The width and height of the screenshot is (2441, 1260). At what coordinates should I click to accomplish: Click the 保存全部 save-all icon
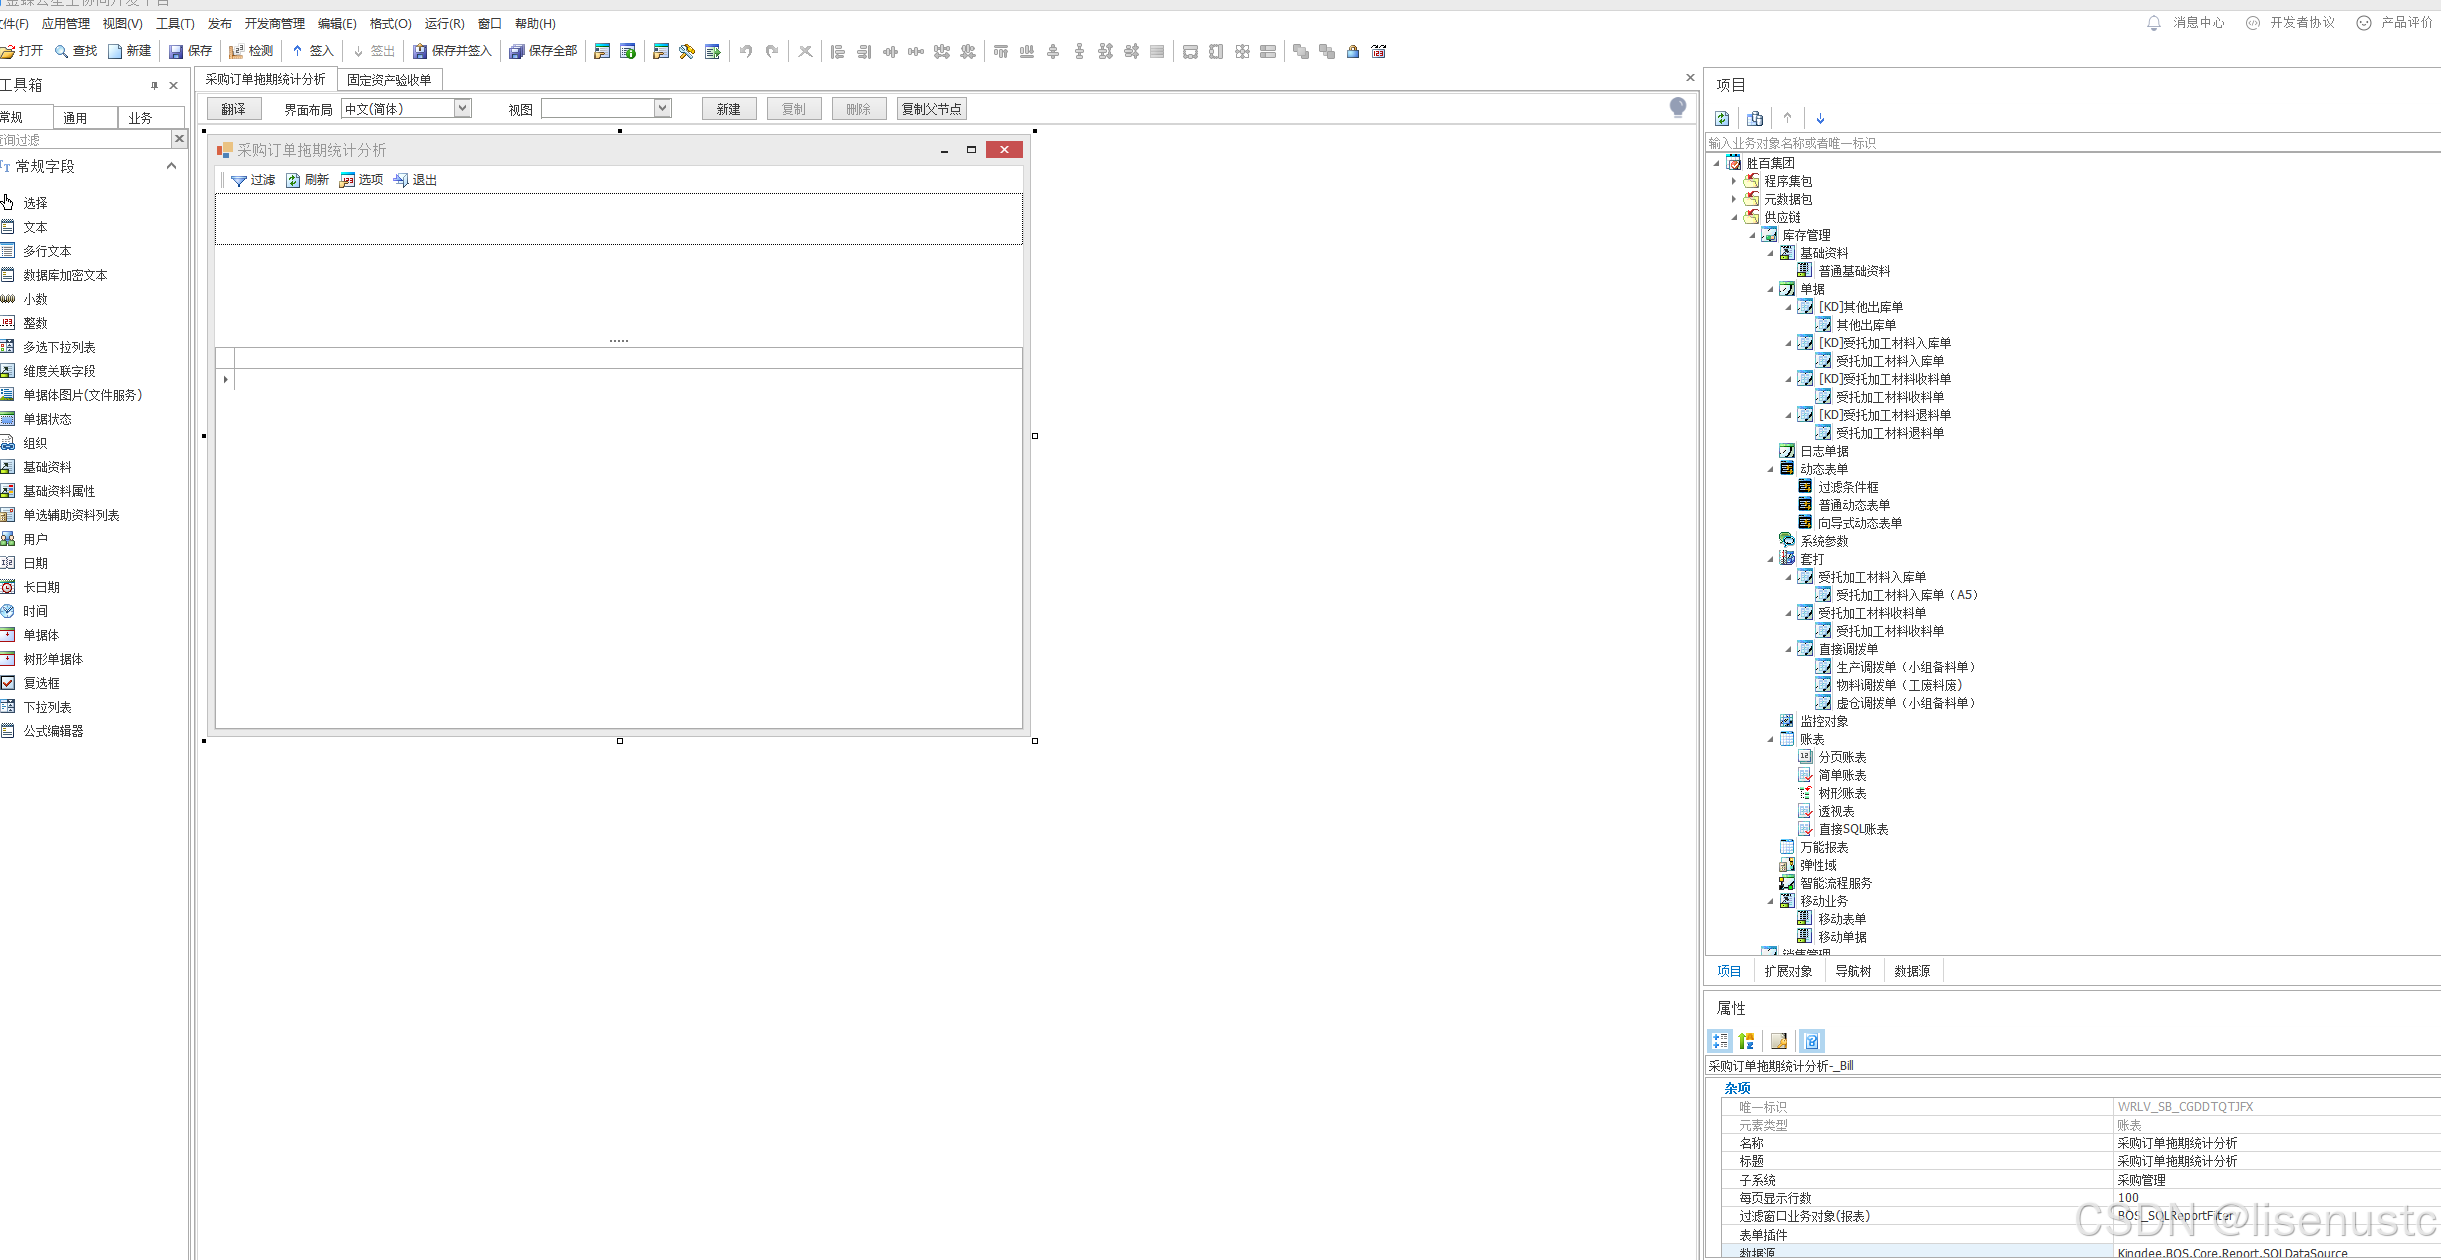516,51
